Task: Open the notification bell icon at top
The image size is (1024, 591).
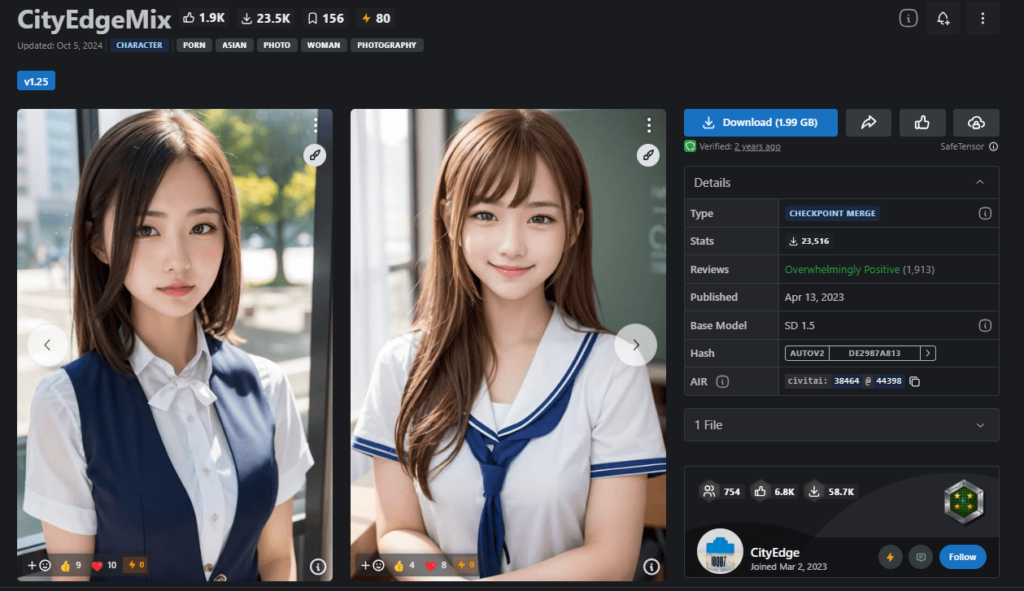Action: pos(942,18)
